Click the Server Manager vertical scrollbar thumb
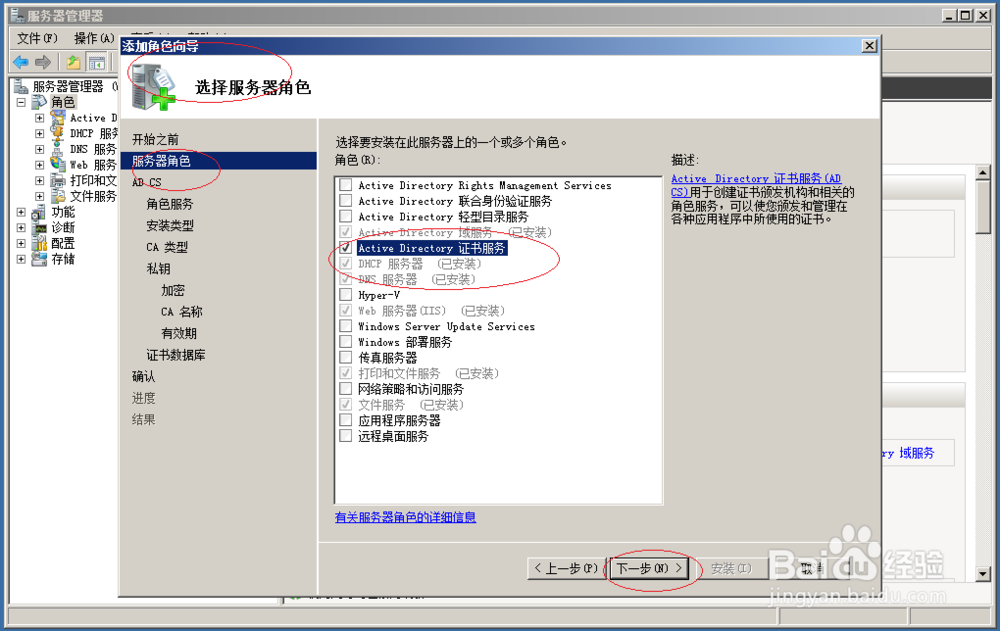 (983, 207)
